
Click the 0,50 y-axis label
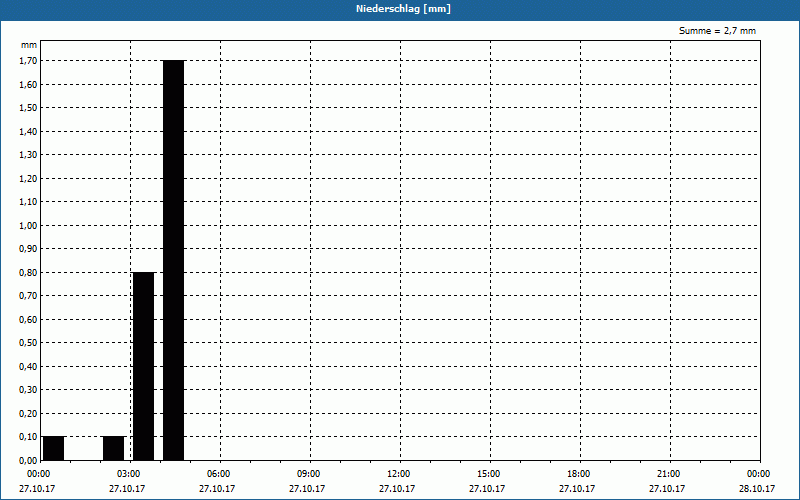(28, 343)
